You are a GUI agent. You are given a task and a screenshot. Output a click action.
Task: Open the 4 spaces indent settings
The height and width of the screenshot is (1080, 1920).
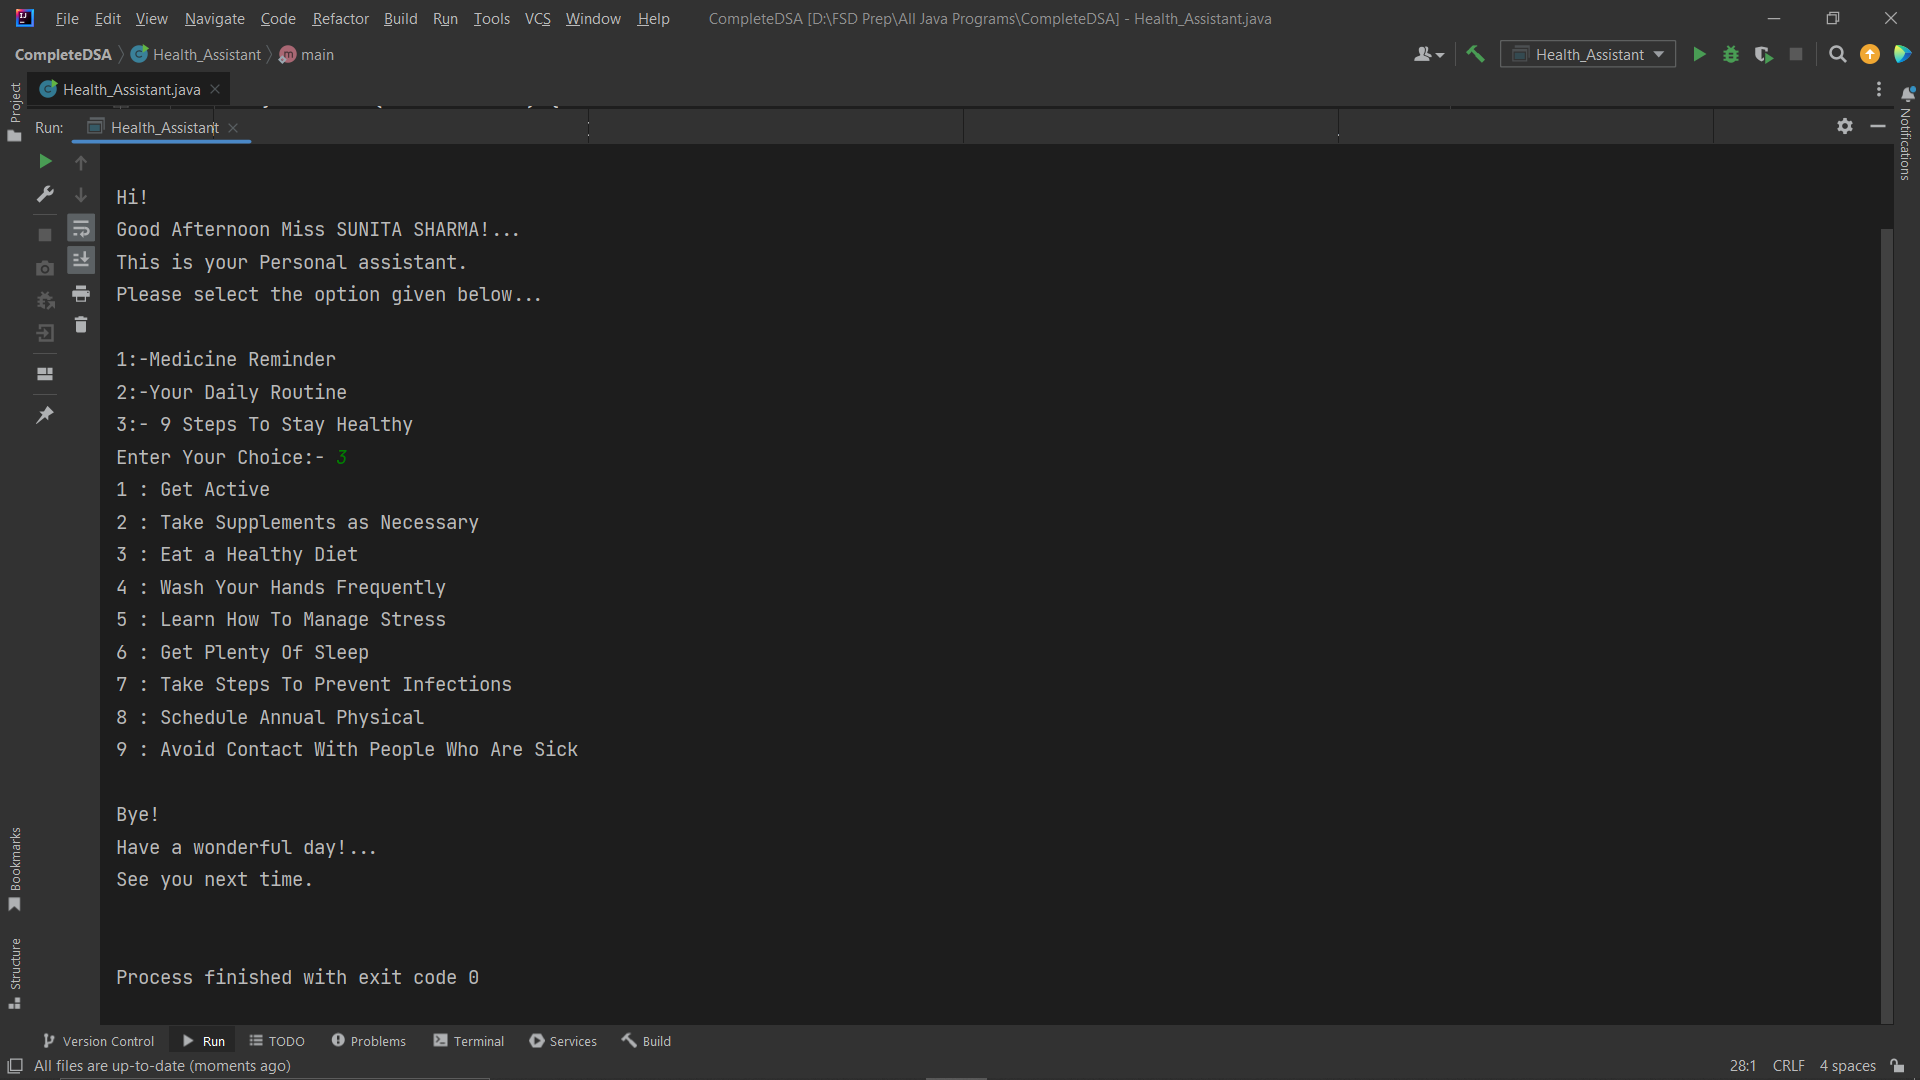pyautogui.click(x=1847, y=1066)
